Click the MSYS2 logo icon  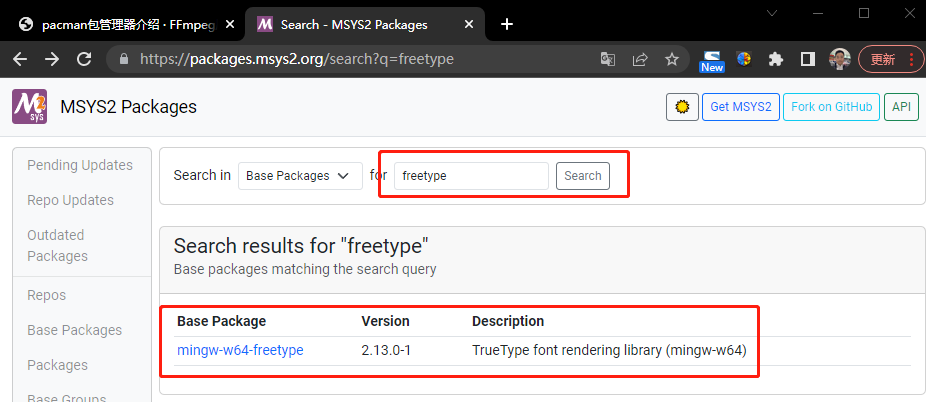pos(29,107)
